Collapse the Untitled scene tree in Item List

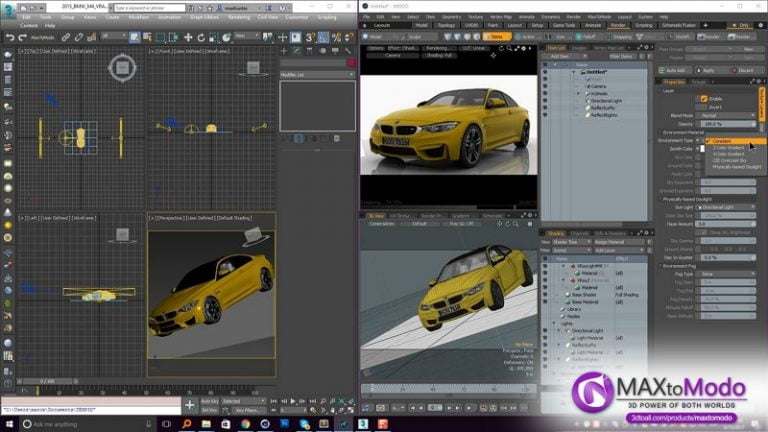point(574,72)
